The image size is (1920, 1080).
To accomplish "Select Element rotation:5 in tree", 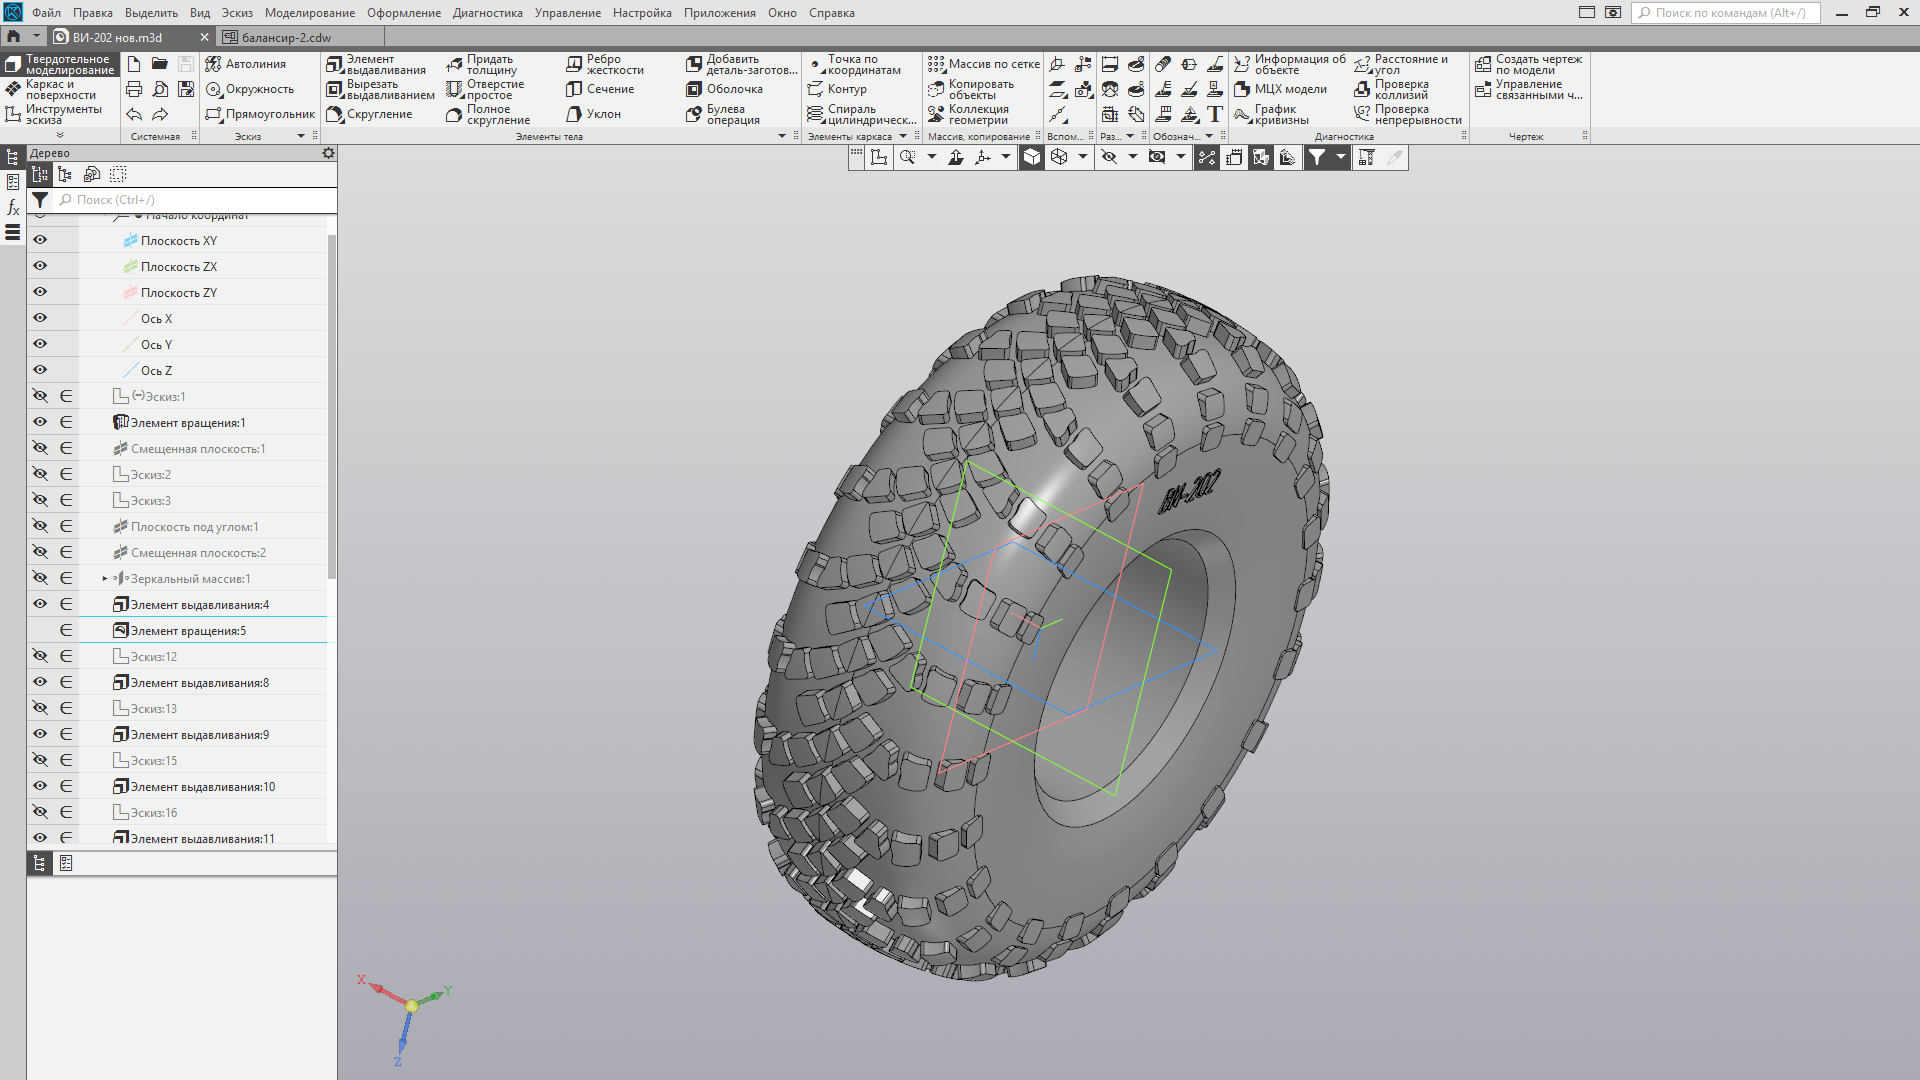I will tap(188, 630).
